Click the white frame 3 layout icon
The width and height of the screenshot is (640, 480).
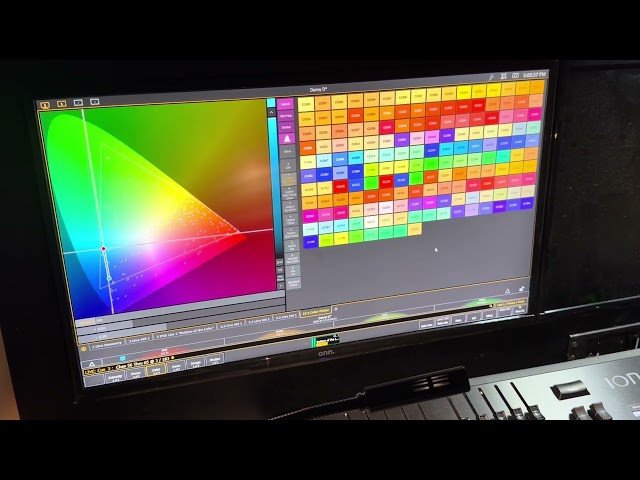click(79, 102)
